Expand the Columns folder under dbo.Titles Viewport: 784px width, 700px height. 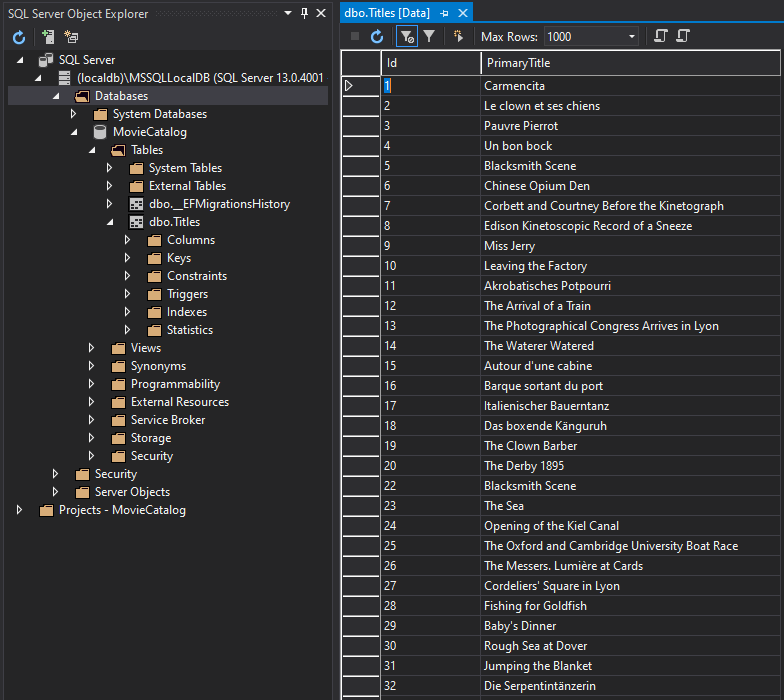[127, 240]
